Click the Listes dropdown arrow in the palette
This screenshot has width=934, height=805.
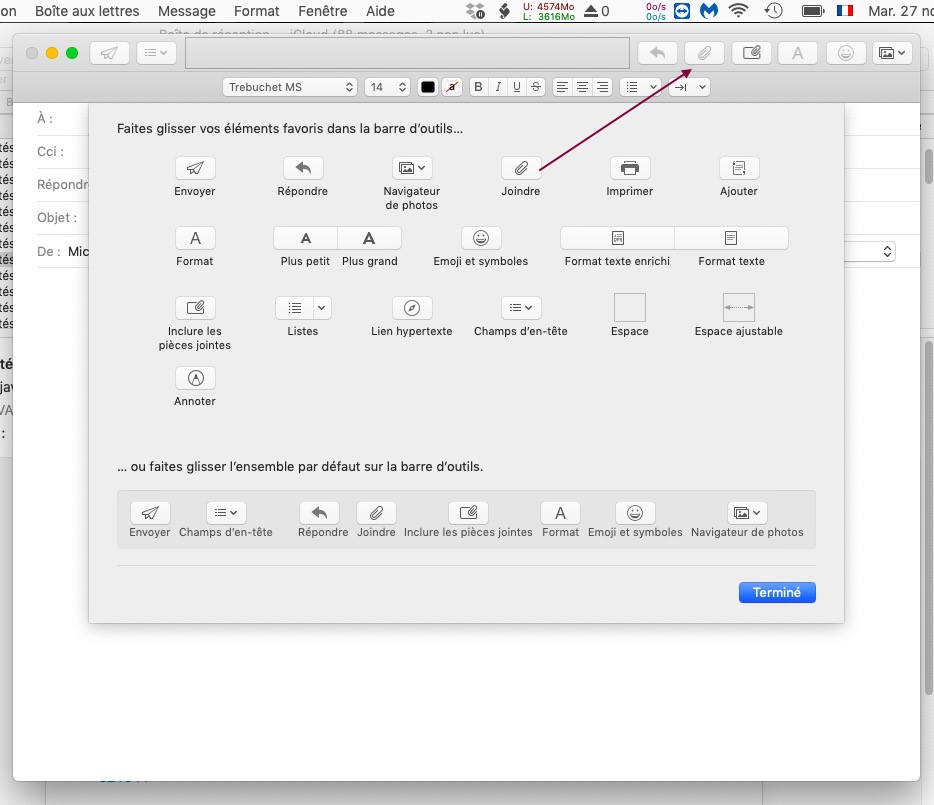(x=321, y=308)
